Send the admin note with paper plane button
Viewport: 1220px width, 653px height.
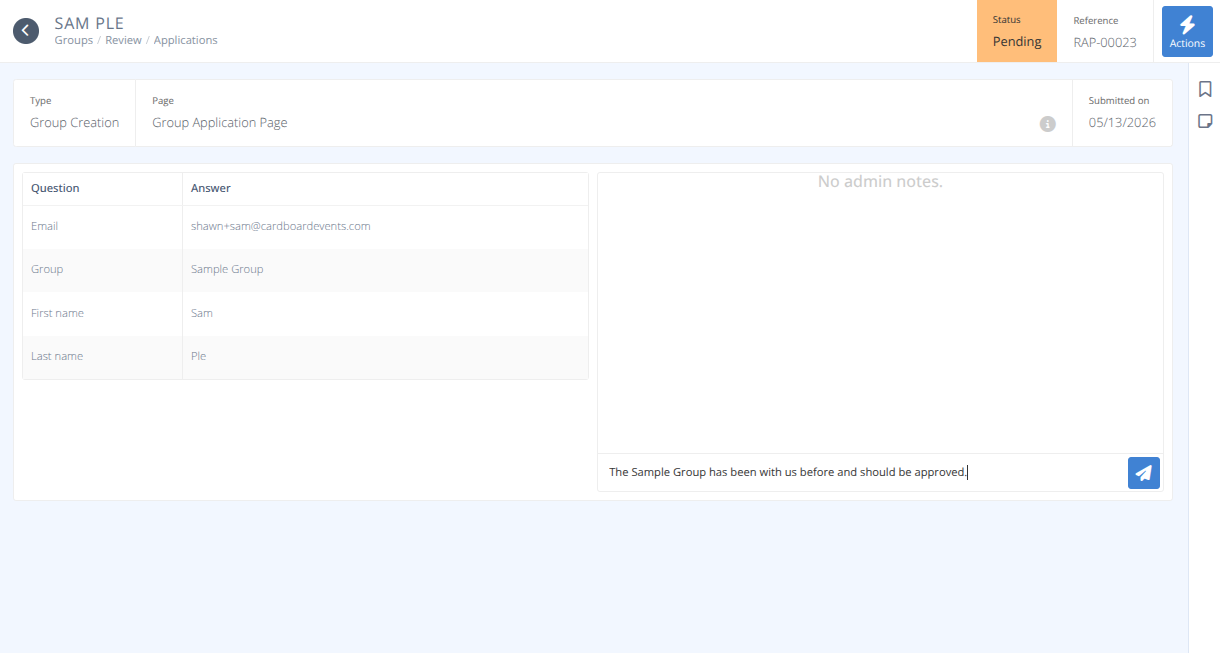(x=1144, y=473)
